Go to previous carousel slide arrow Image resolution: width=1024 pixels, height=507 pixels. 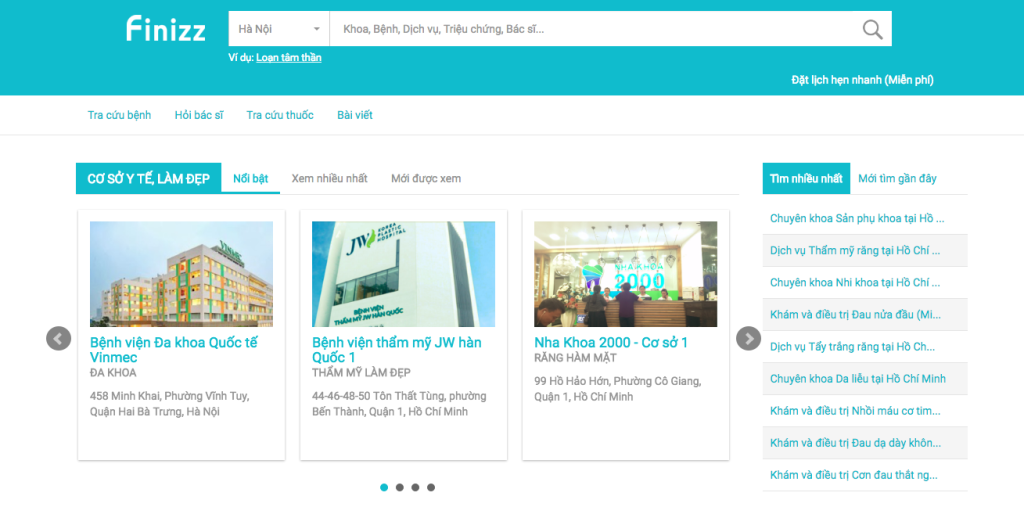[59, 338]
